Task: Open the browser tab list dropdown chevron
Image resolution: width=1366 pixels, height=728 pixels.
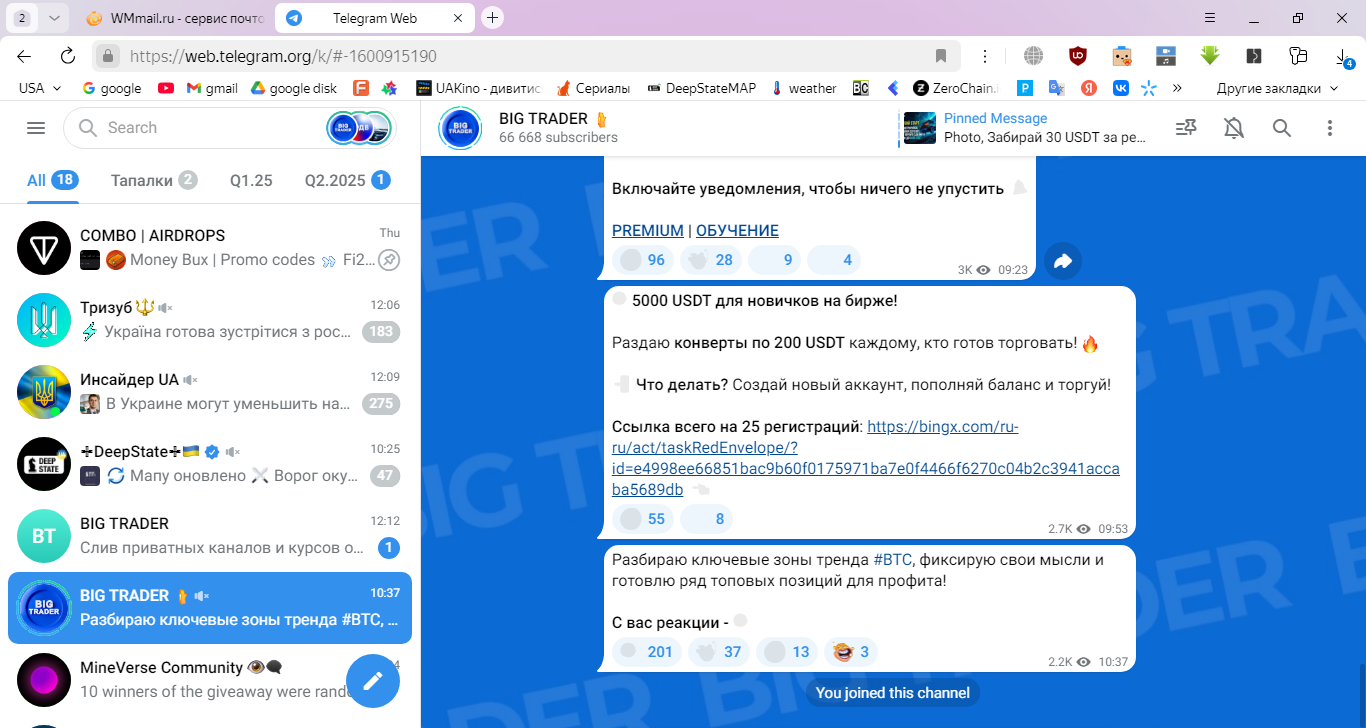Action: pos(53,18)
